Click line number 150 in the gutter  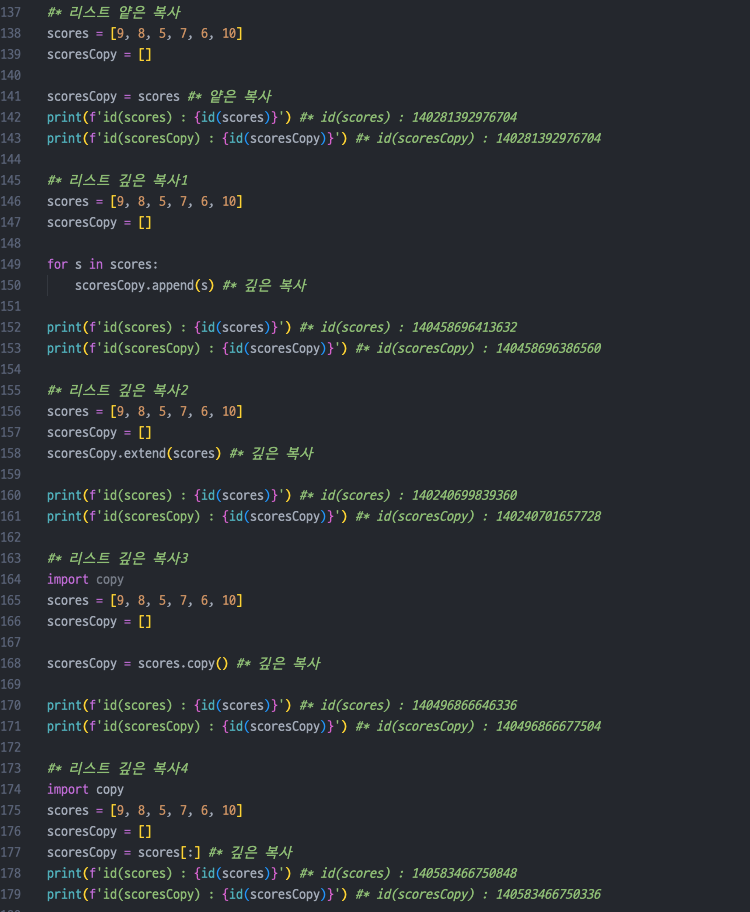pyautogui.click(x=10, y=286)
